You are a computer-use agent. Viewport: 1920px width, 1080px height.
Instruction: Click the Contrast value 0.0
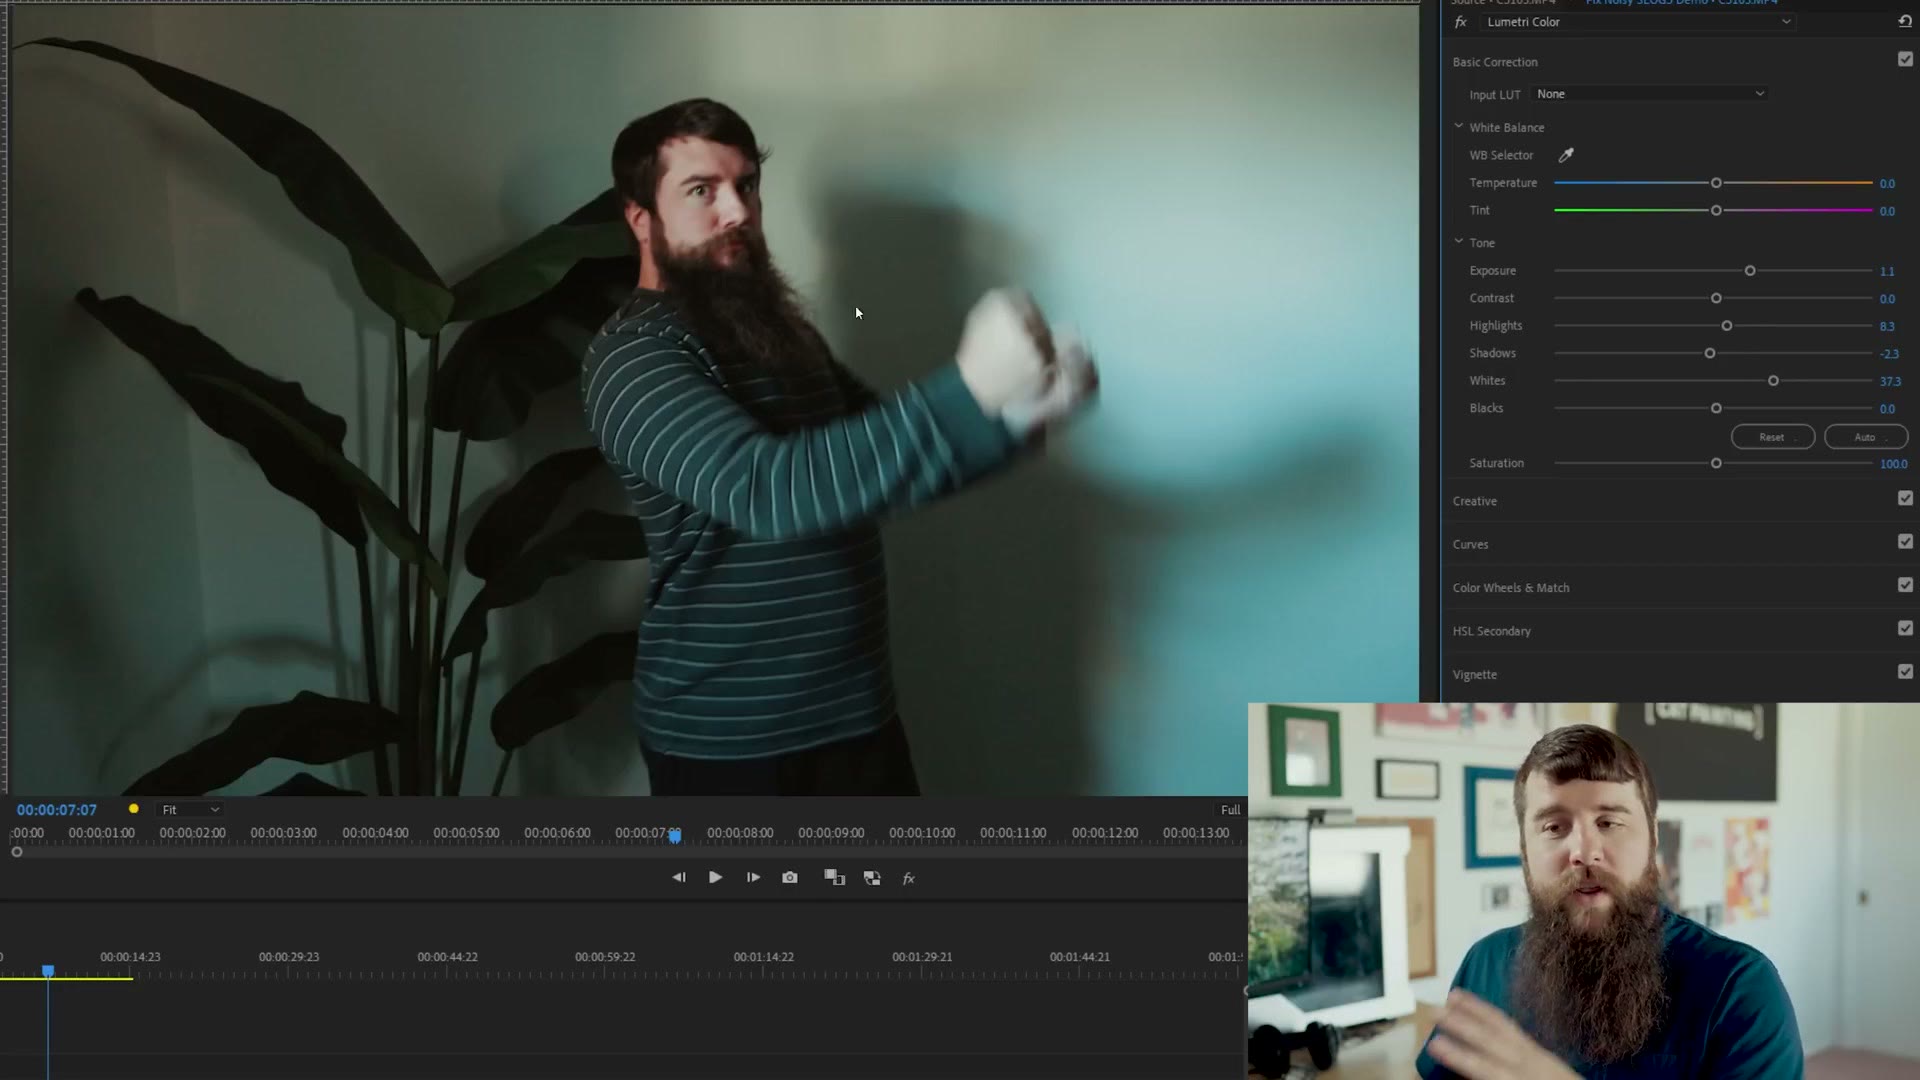click(x=1887, y=299)
